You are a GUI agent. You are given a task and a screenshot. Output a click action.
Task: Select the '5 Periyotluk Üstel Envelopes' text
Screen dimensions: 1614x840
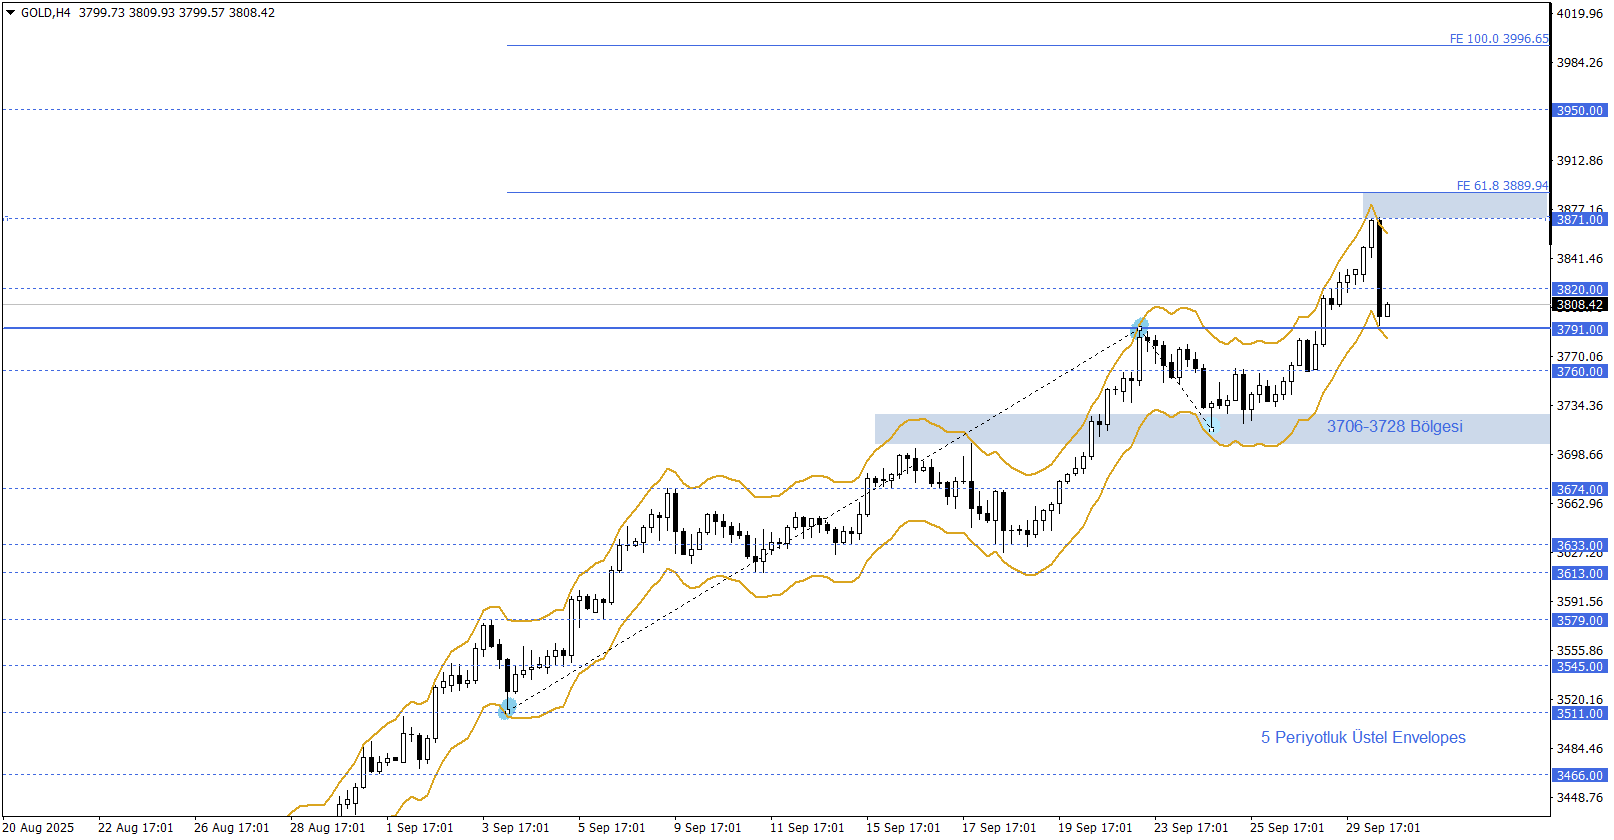(x=1363, y=738)
